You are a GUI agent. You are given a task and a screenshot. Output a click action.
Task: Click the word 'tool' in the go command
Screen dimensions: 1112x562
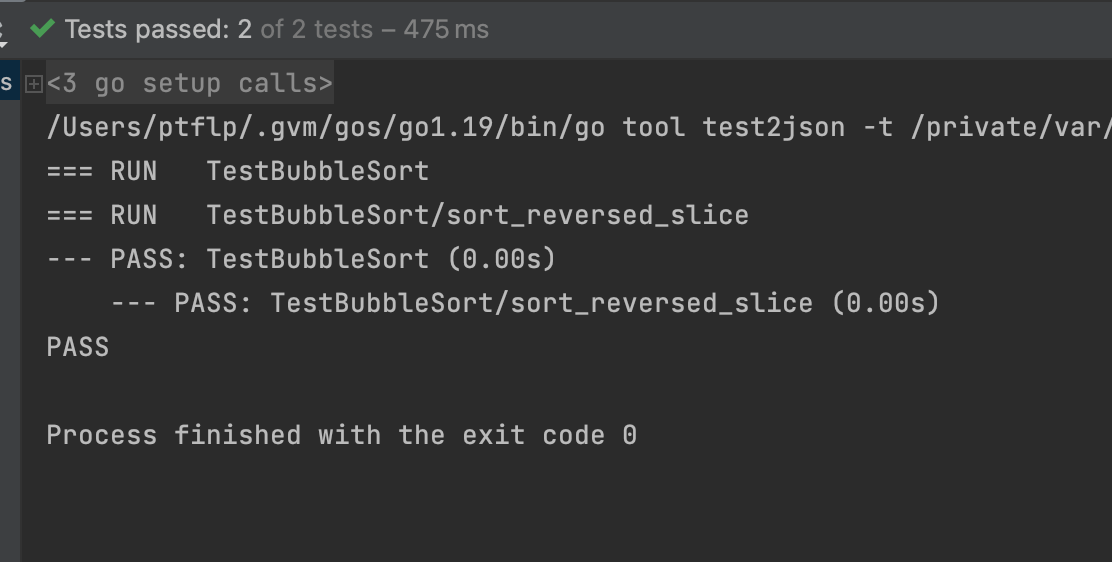point(653,128)
